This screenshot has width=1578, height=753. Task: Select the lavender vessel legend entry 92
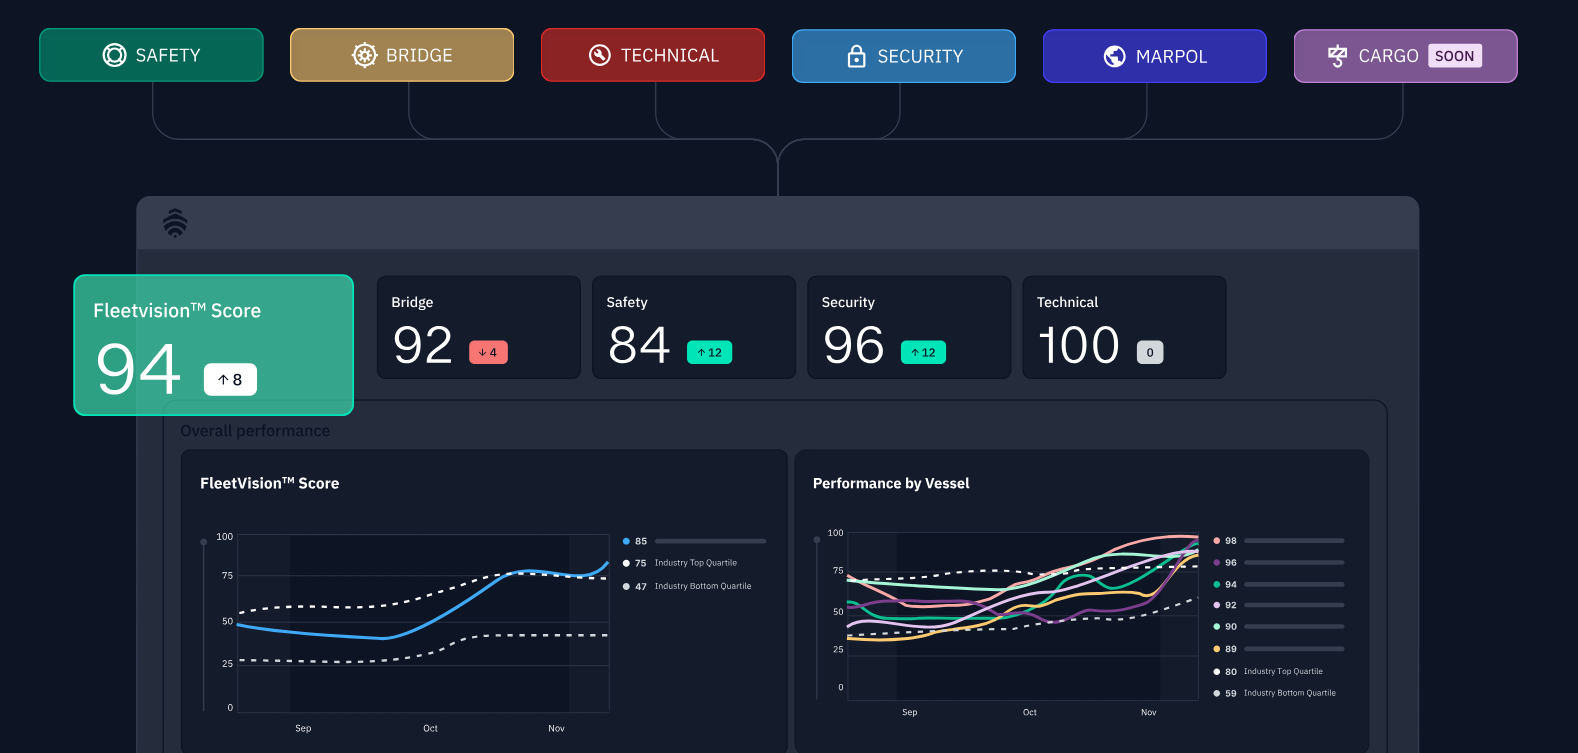(x=1278, y=605)
